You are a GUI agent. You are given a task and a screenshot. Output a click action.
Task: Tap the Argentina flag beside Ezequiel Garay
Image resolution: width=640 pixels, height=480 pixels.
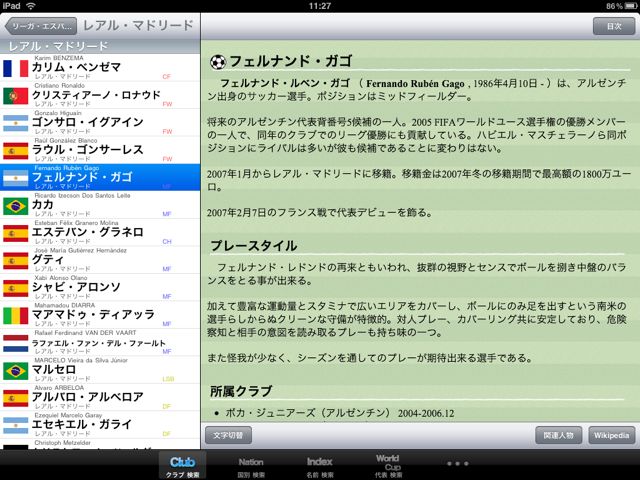16,425
